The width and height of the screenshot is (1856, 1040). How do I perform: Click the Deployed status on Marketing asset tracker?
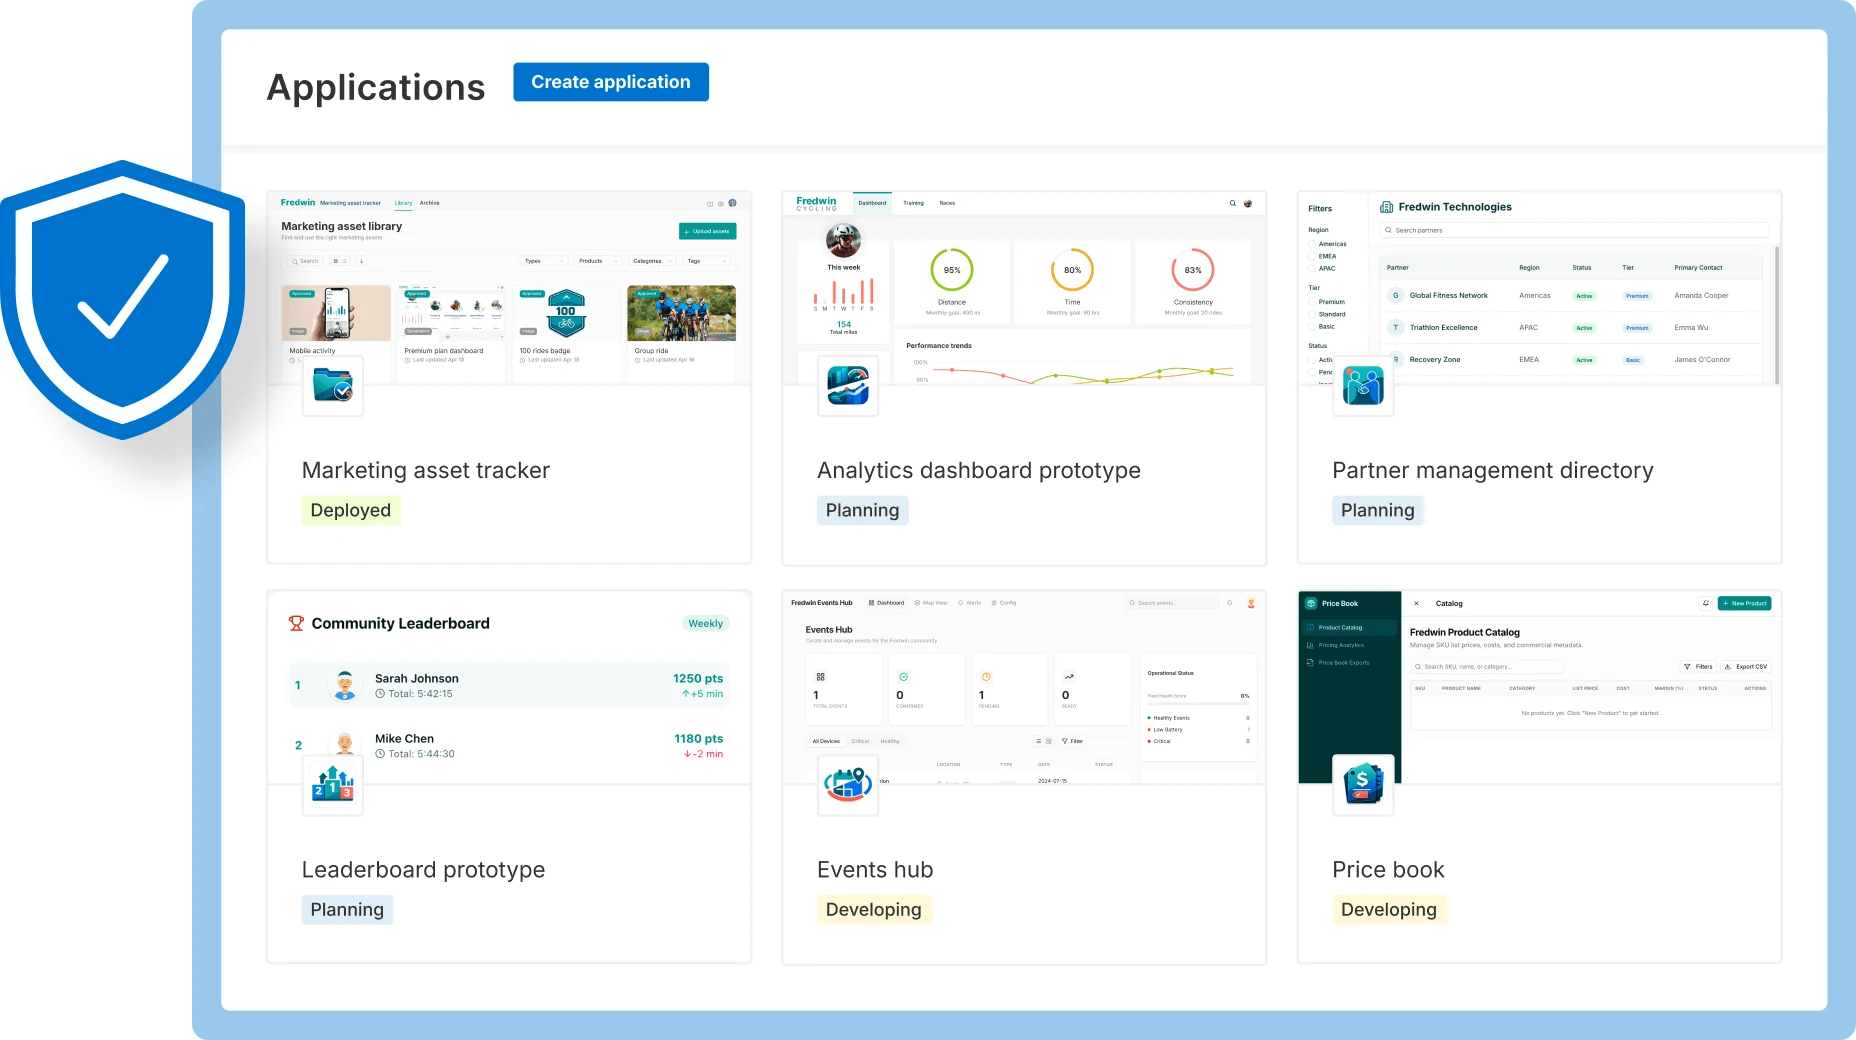351,510
